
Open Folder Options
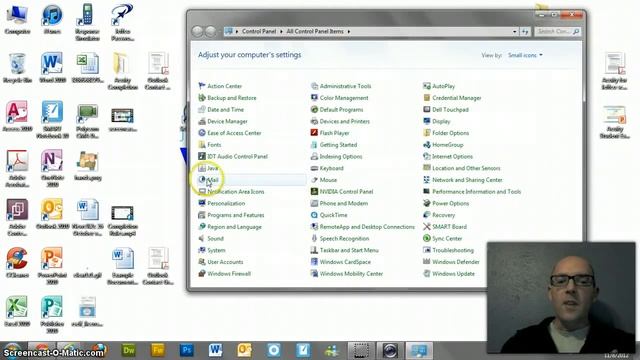point(450,133)
